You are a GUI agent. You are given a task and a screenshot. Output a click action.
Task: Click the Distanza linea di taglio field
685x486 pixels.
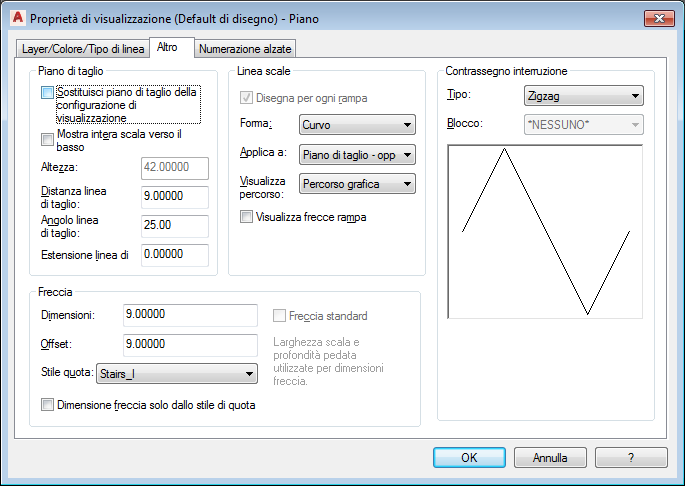(175, 197)
